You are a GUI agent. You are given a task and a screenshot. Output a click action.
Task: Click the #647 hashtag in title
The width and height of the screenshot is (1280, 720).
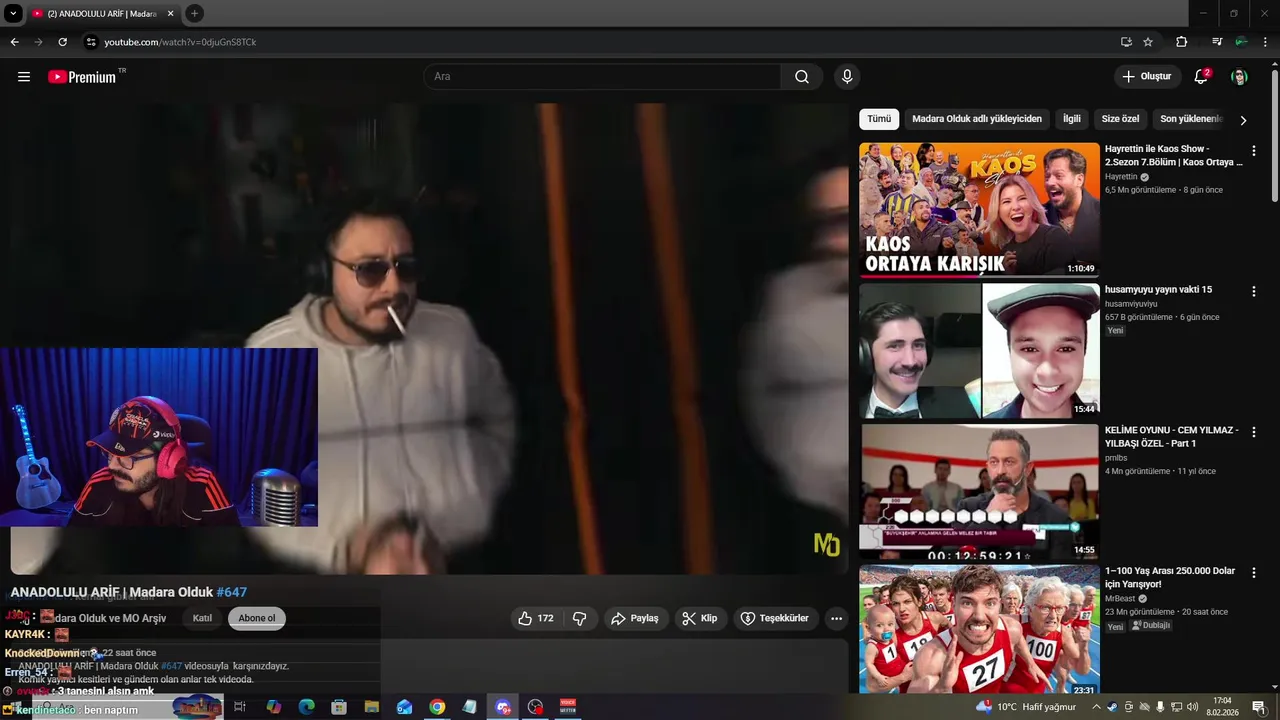[x=232, y=592]
